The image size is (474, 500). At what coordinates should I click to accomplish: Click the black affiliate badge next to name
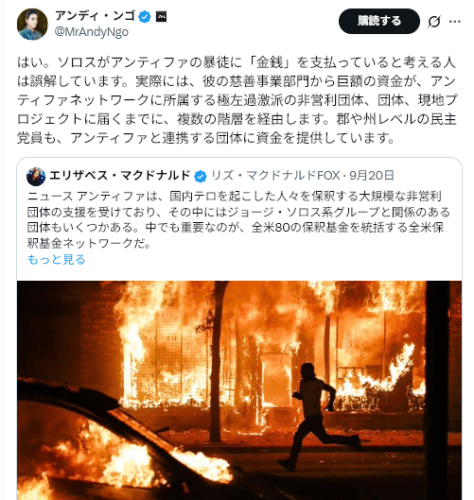point(161,16)
